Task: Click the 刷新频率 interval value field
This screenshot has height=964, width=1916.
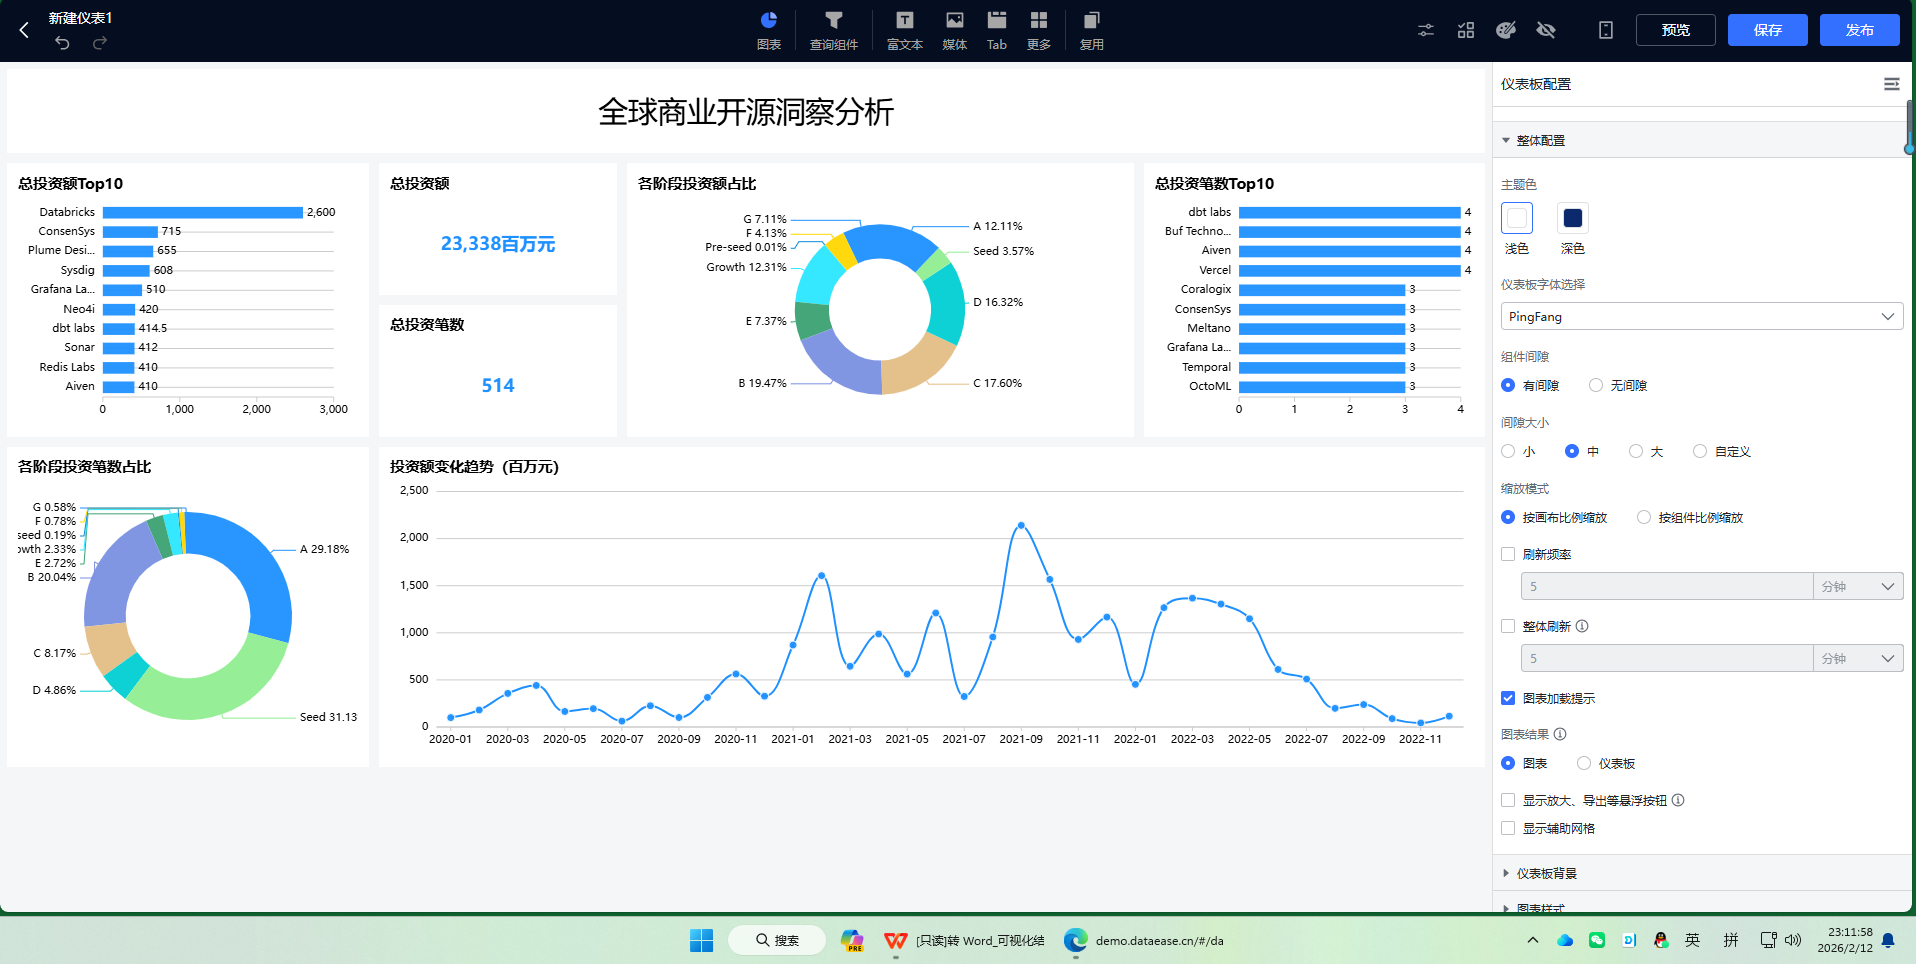Action: tap(1667, 586)
